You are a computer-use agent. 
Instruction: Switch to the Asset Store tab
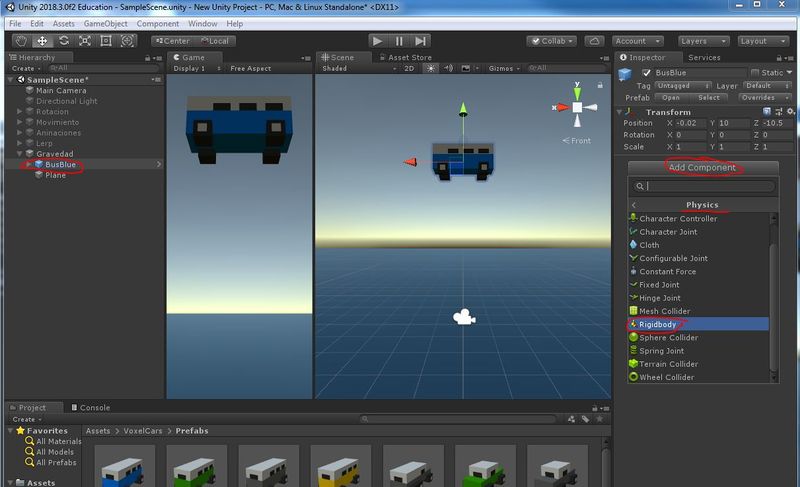click(x=405, y=58)
